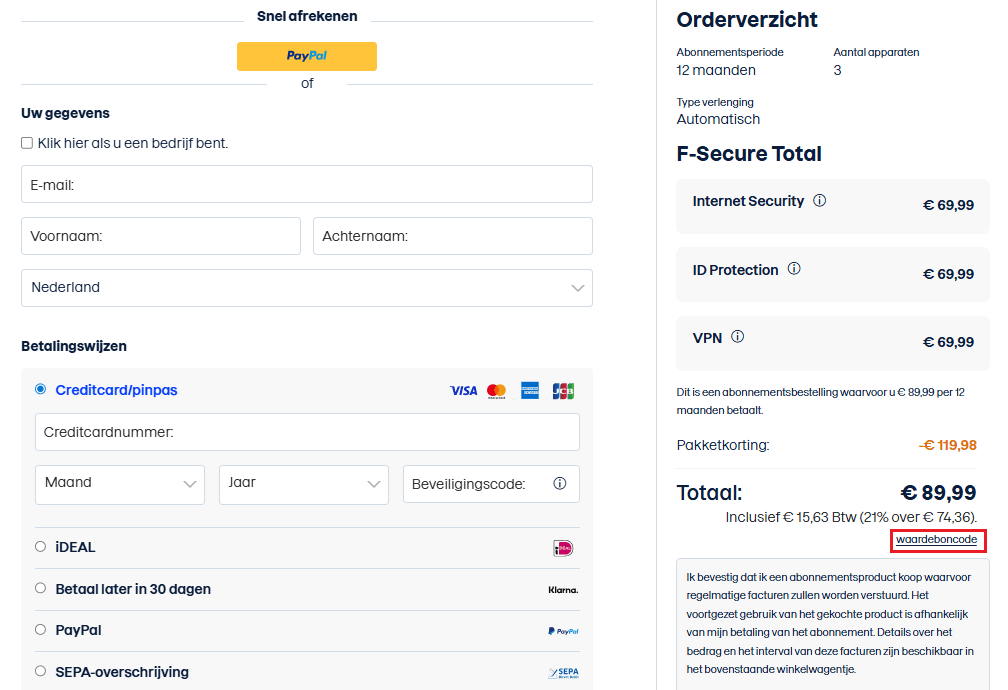The width and height of the screenshot is (1008, 690).
Task: Open the waardeboncode link
Action: (x=937, y=539)
